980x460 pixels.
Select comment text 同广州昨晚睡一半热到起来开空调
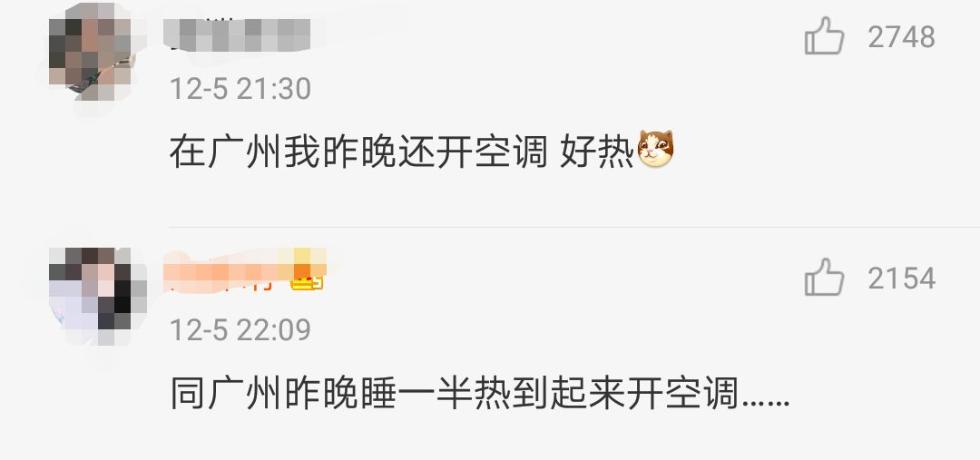coord(455,394)
